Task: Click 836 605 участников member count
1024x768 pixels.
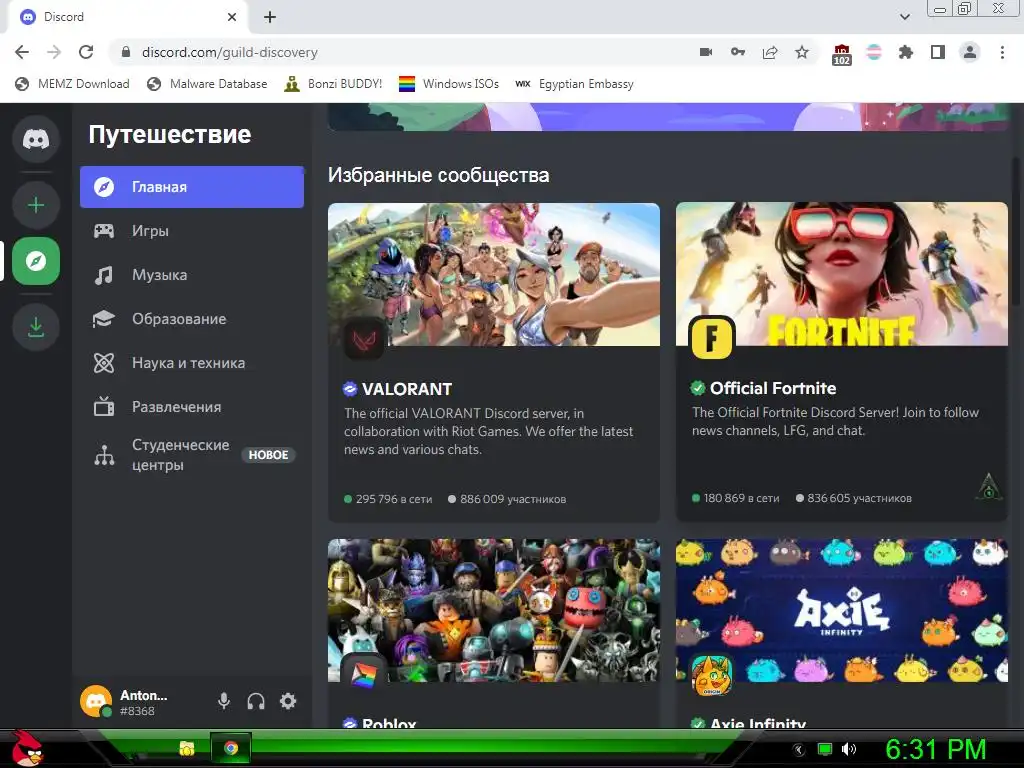Action: click(x=854, y=498)
